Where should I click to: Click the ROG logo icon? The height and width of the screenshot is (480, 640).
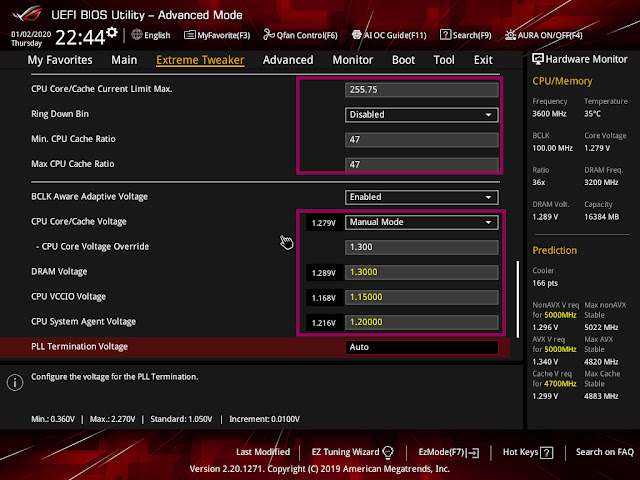pos(27,14)
